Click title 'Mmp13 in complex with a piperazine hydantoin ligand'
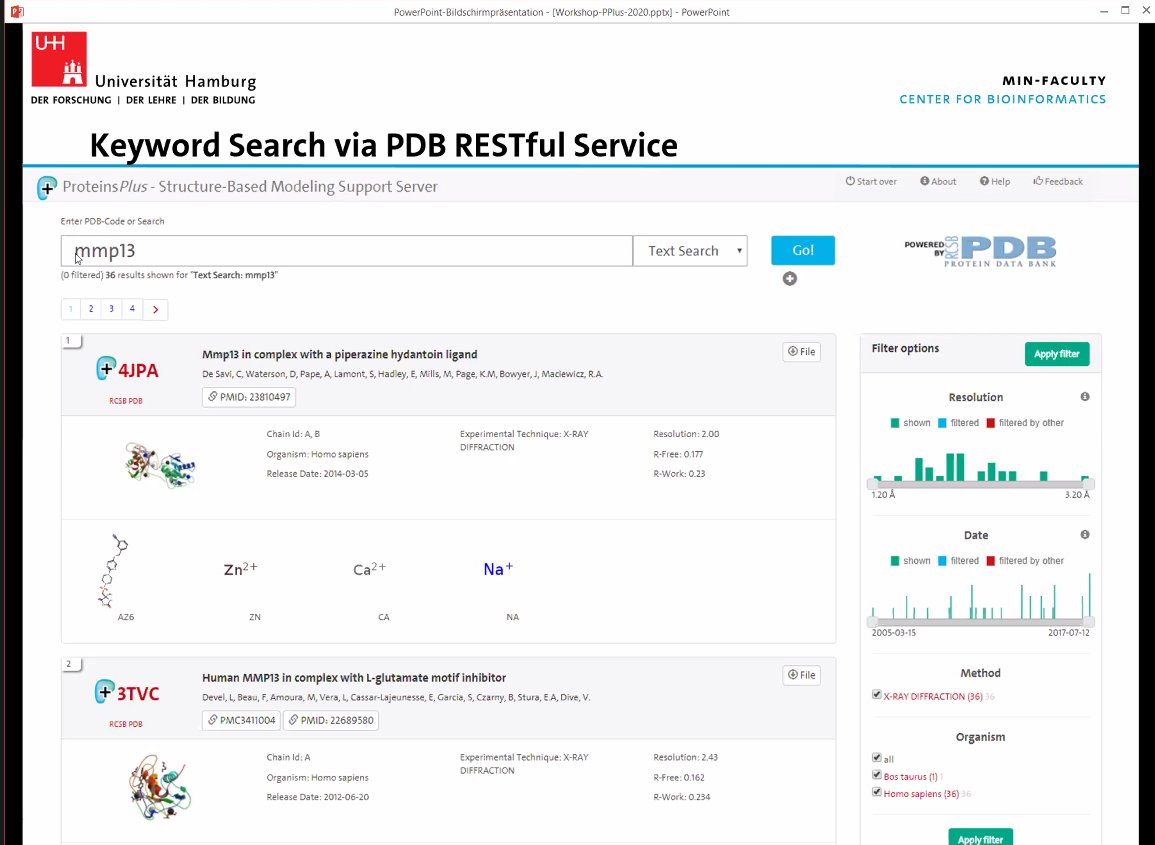 tap(340, 354)
